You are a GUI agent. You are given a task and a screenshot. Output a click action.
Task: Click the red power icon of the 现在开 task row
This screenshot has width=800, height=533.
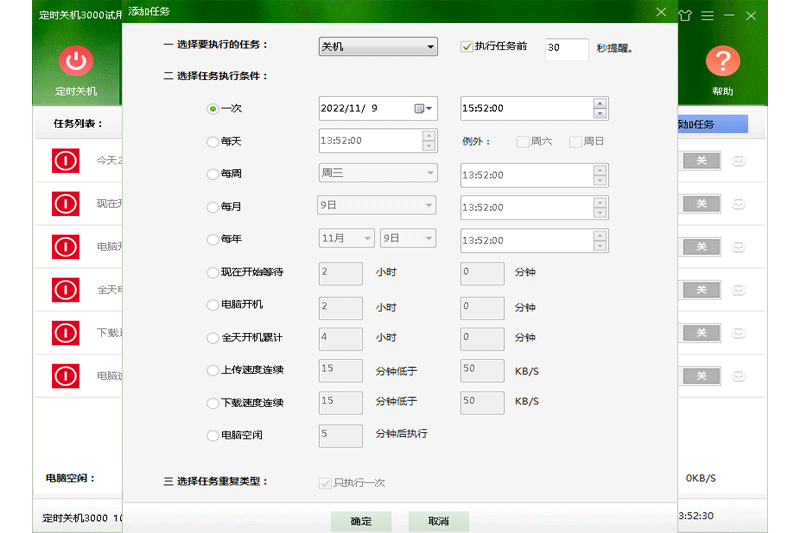(65, 204)
